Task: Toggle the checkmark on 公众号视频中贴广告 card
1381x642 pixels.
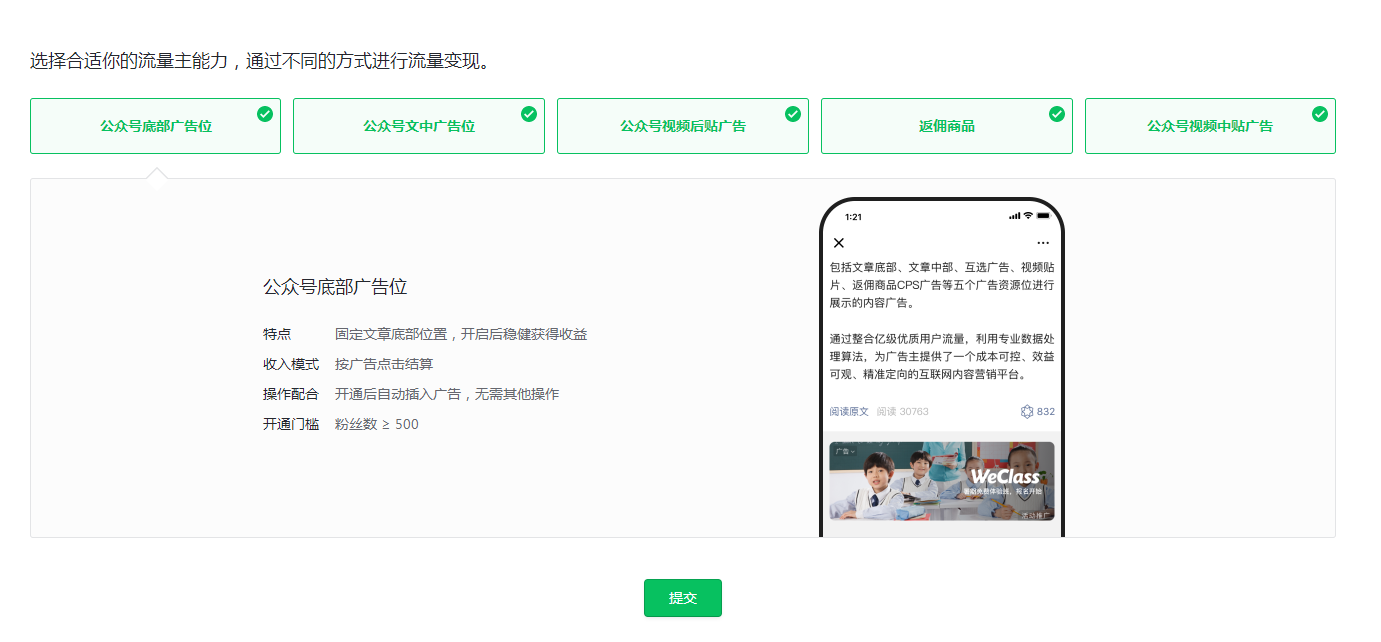Action: (x=1320, y=113)
